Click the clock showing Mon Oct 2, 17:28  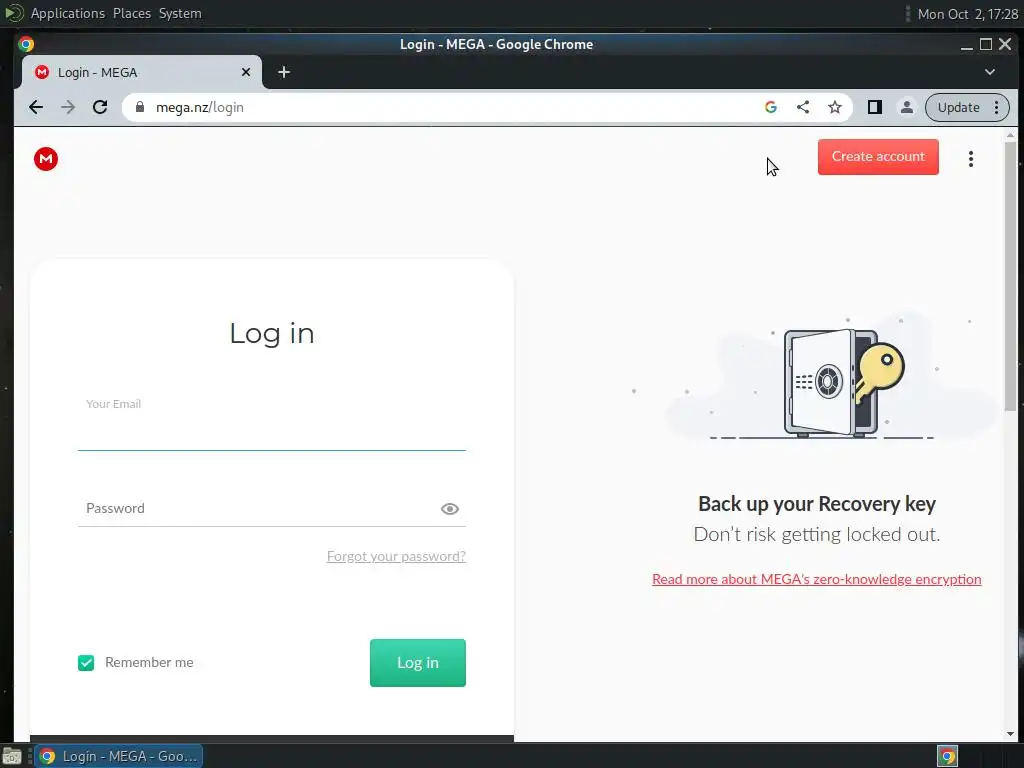(x=967, y=14)
